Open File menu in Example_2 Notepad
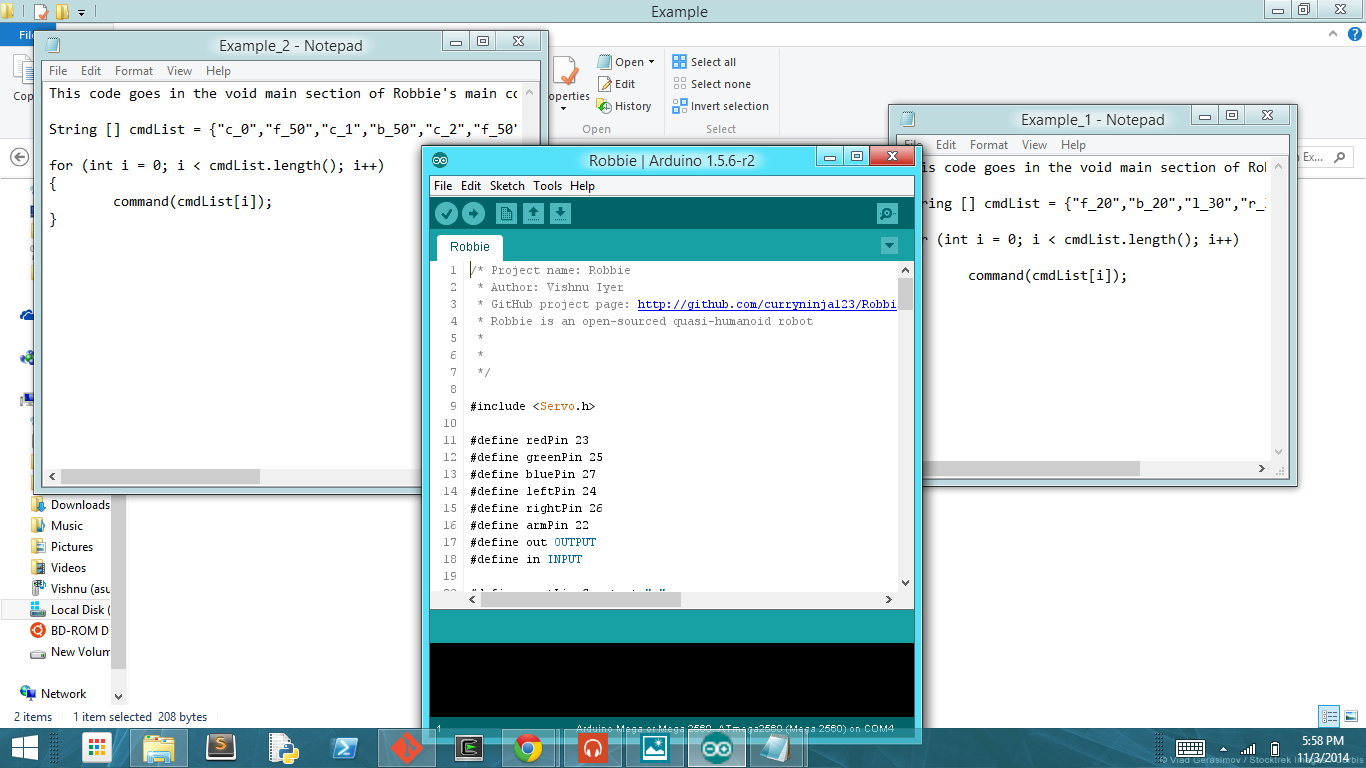 tap(58, 71)
